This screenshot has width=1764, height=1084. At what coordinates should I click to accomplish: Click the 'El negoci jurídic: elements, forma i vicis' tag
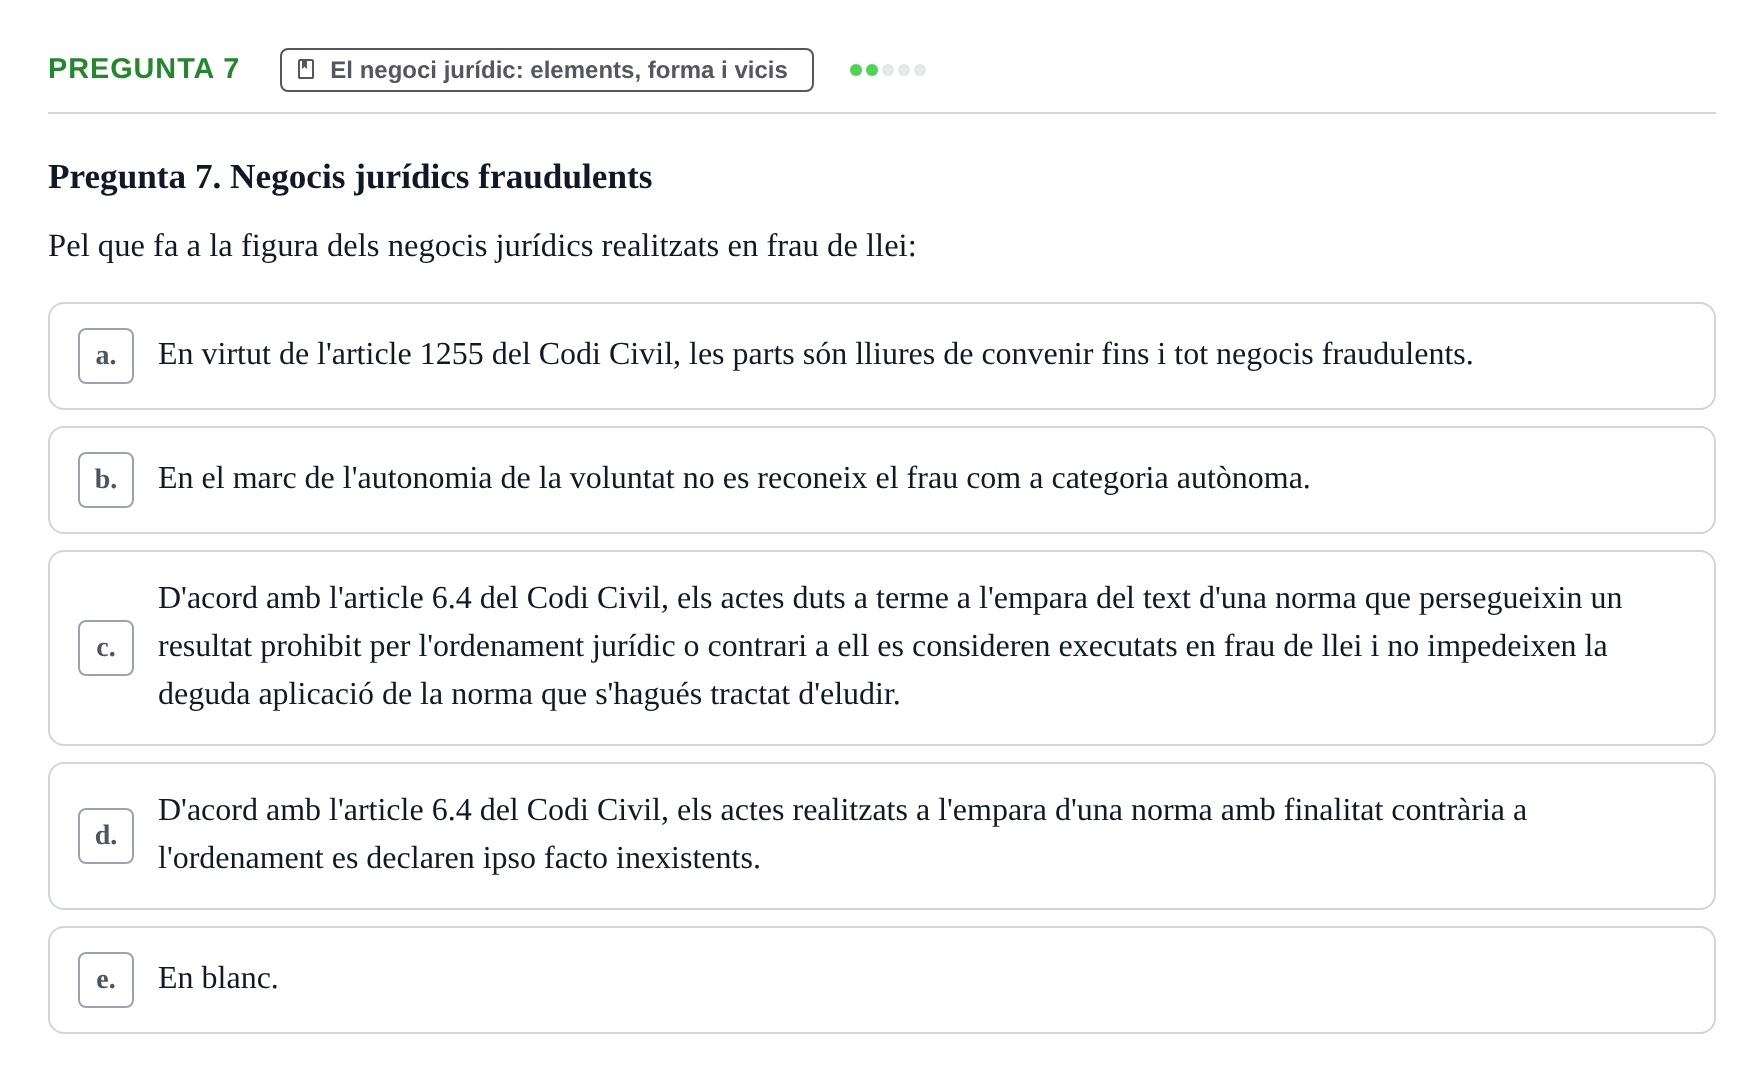point(546,70)
